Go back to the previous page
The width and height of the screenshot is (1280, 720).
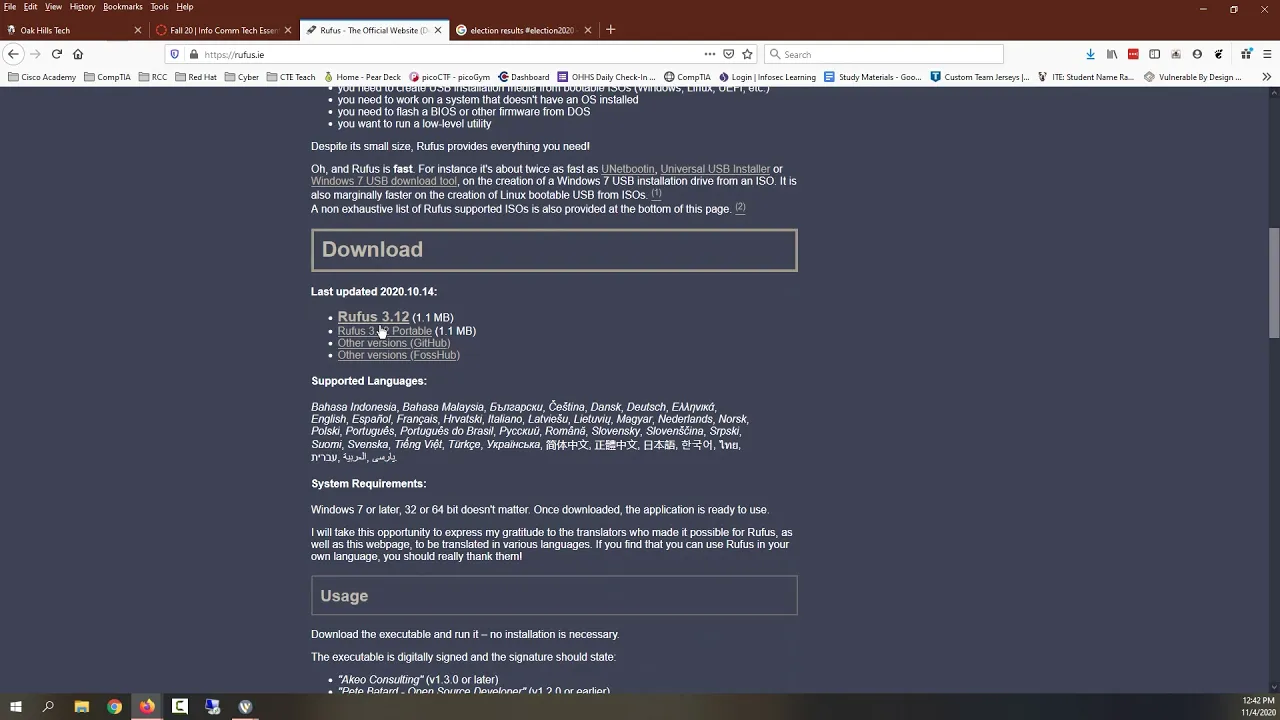pos(12,54)
